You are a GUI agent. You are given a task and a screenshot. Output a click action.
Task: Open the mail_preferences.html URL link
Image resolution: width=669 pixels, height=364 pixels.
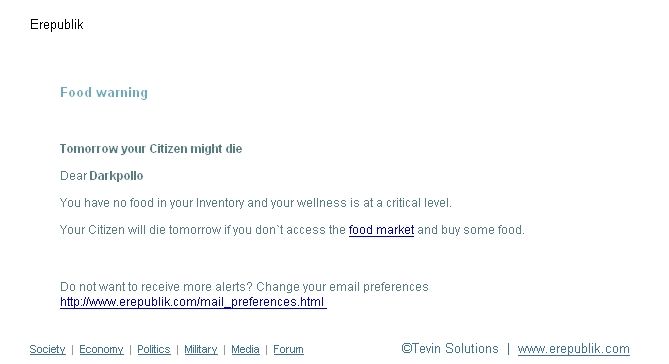193,302
